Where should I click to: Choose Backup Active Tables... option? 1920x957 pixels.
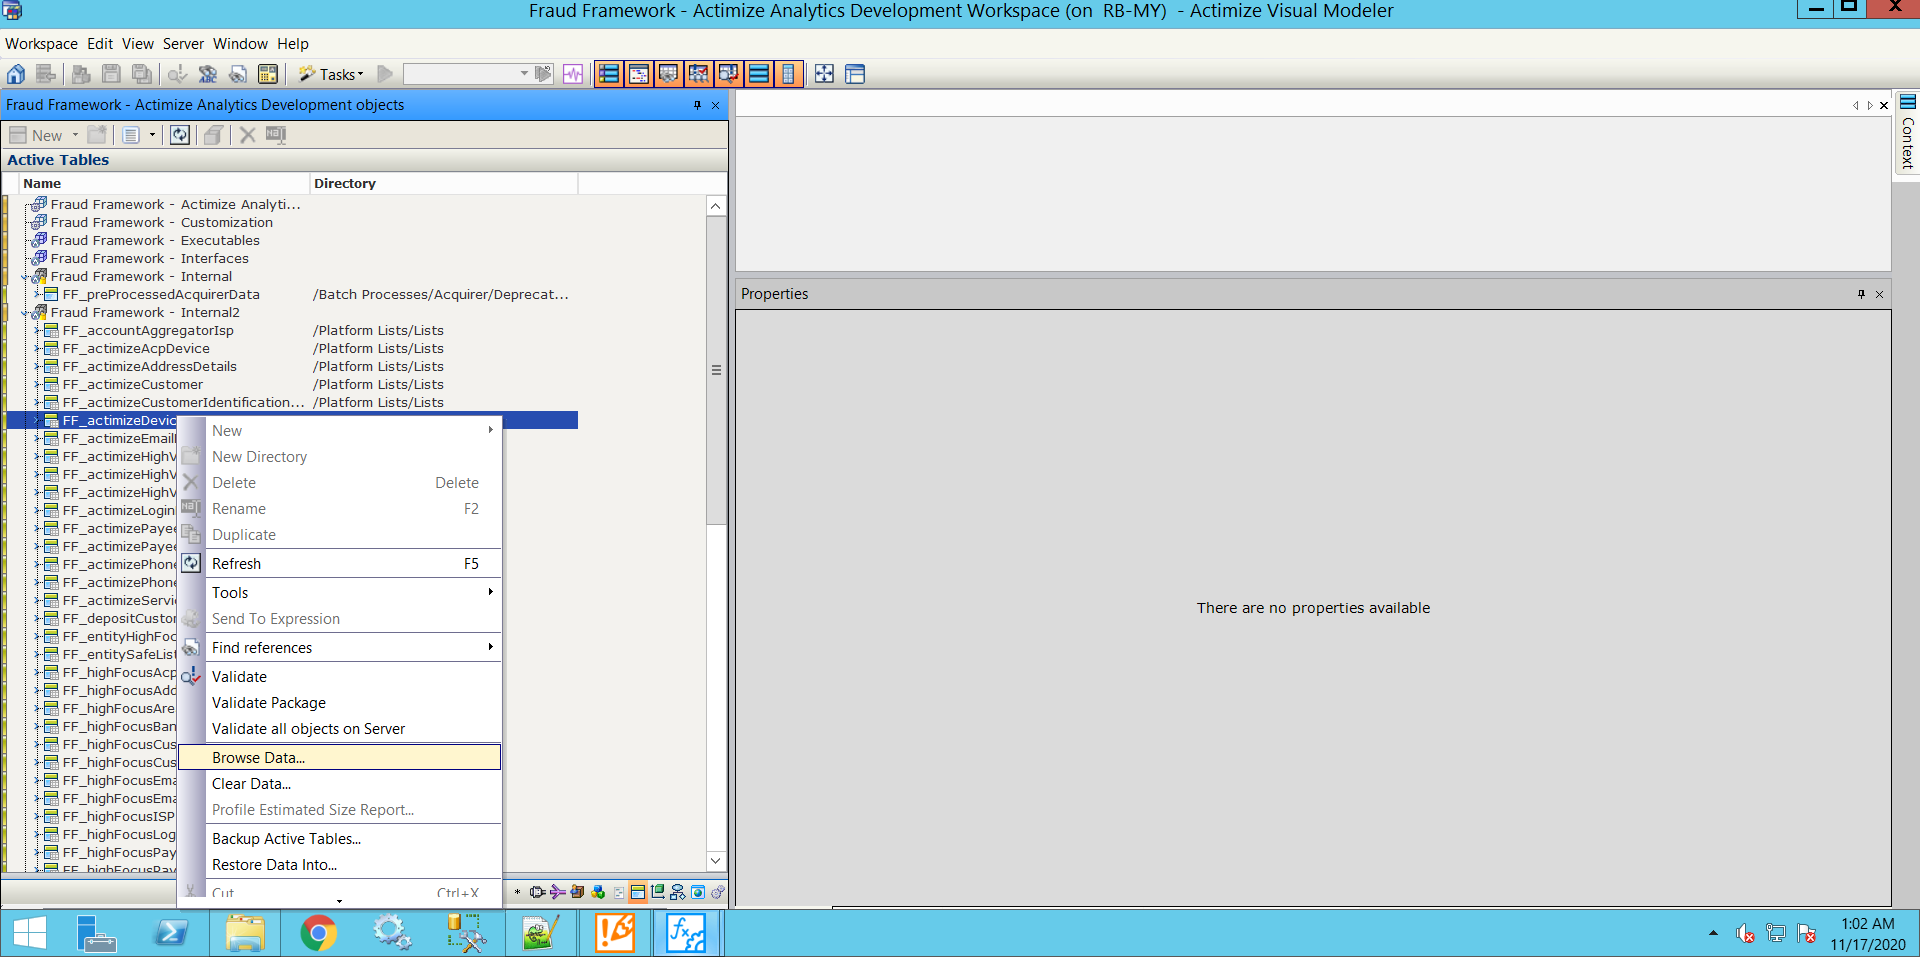(339, 838)
